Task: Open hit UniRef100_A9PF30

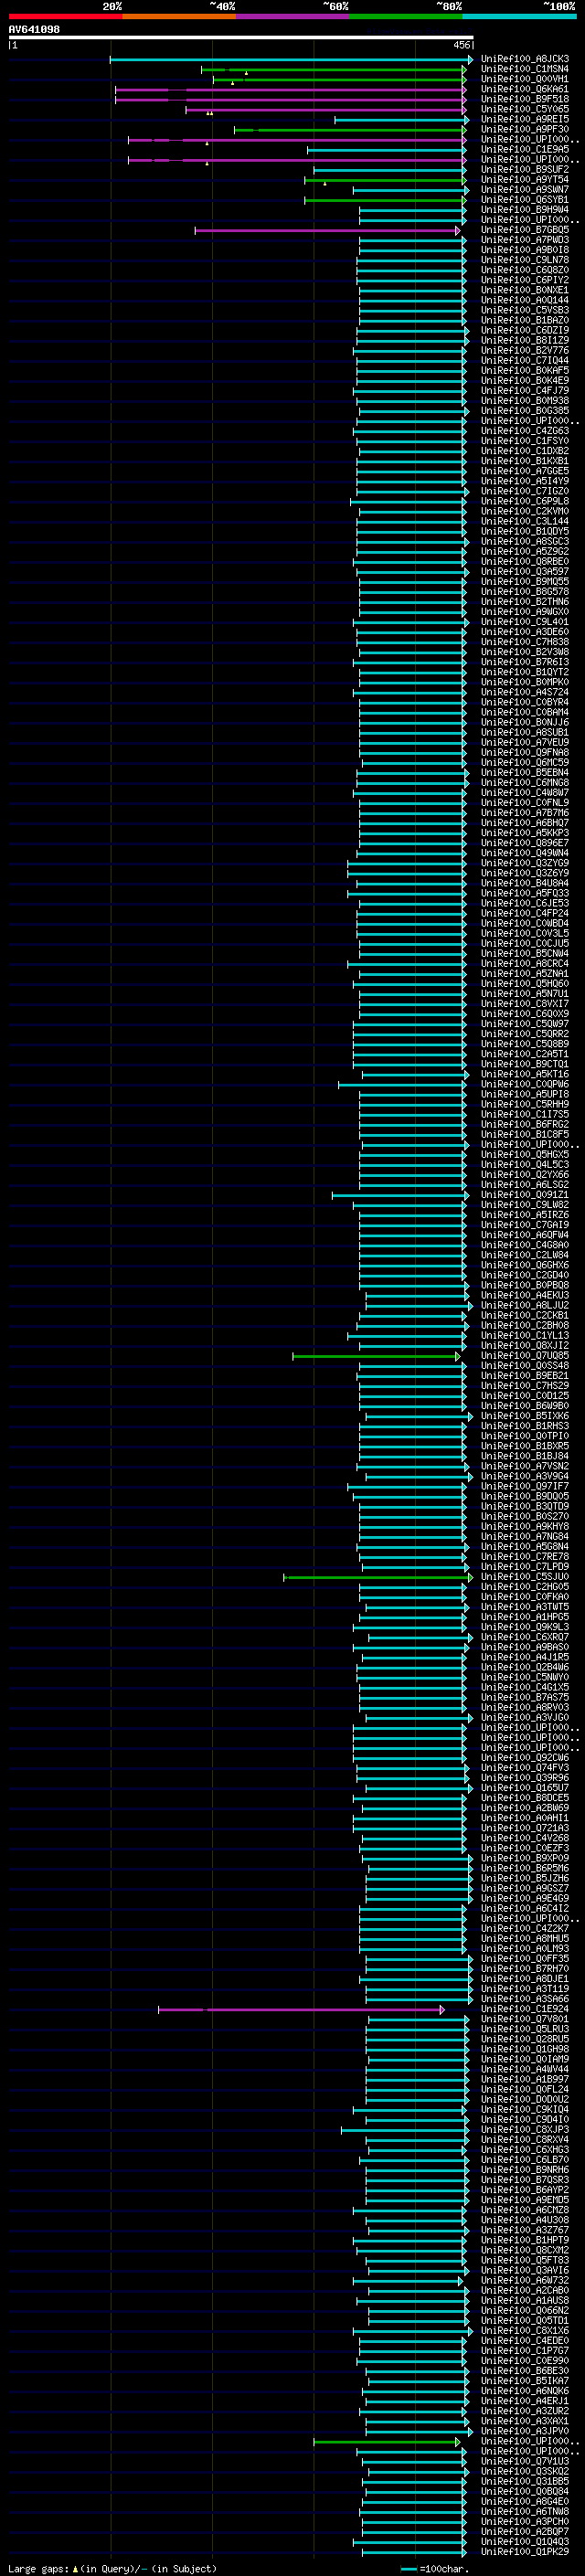Action: (x=525, y=129)
